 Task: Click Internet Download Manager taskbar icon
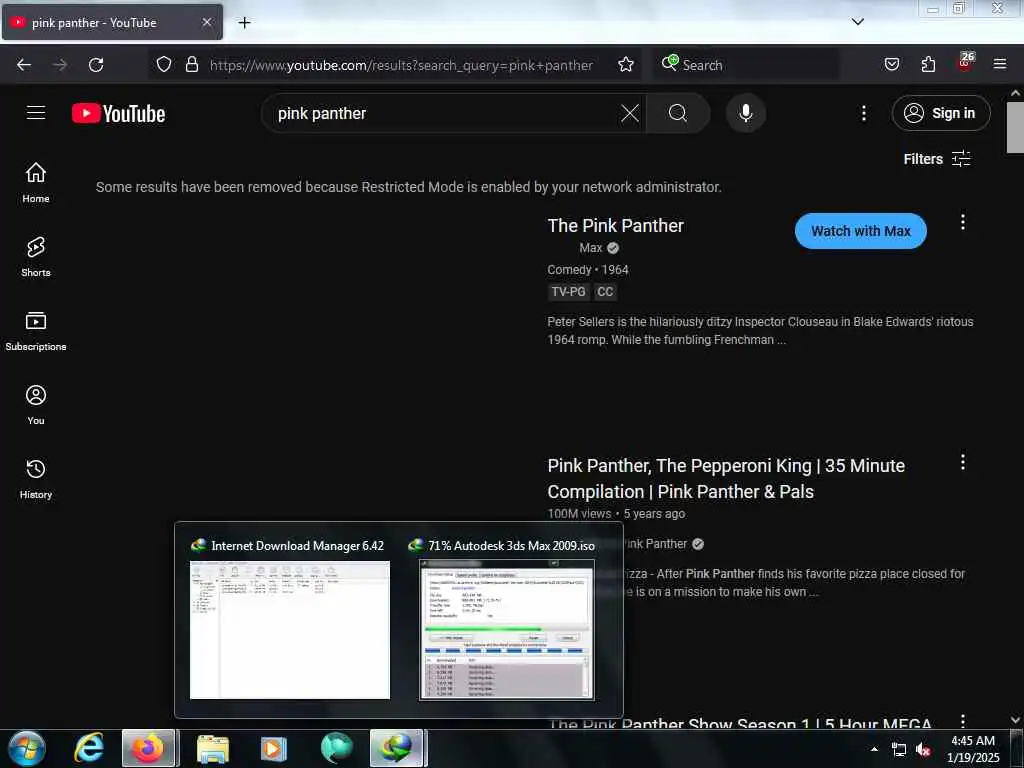tap(397, 748)
